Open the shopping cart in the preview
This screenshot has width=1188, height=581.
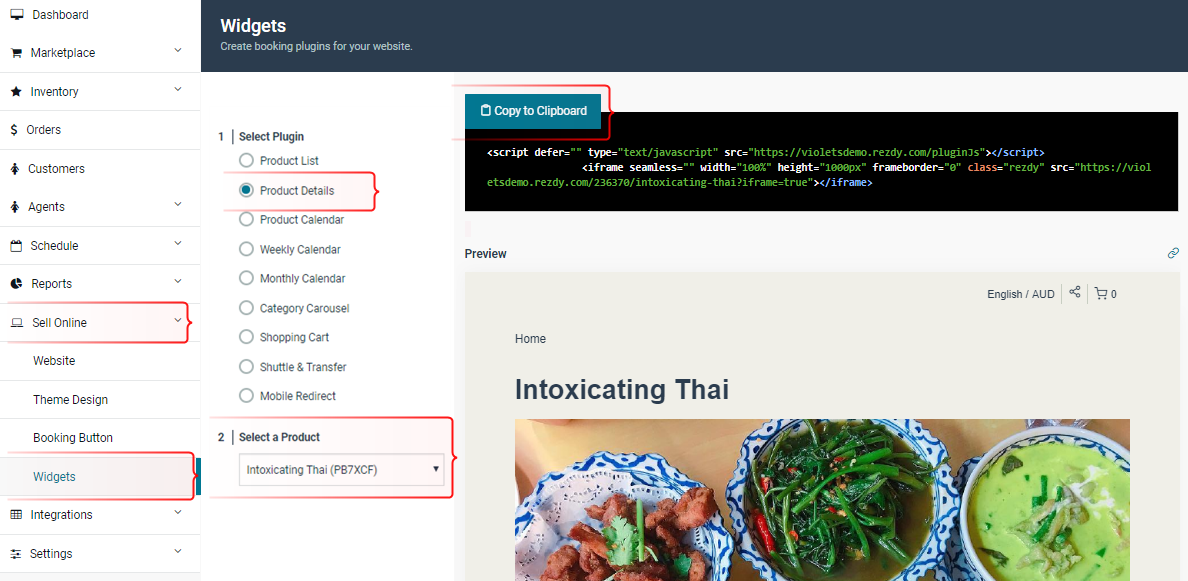coord(1106,294)
